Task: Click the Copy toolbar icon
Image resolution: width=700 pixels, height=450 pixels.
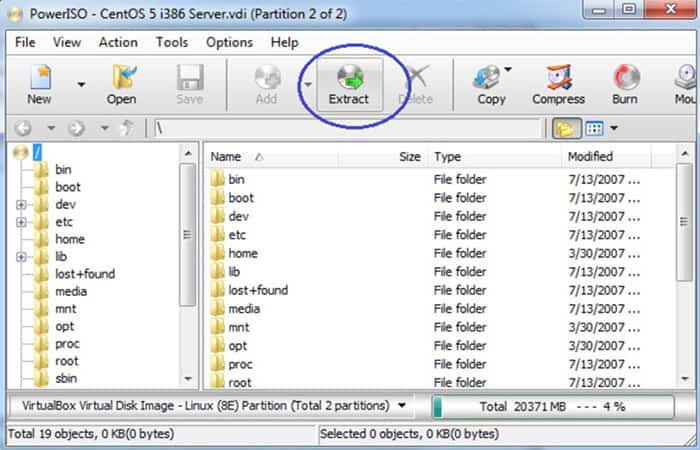Action: click(490, 84)
